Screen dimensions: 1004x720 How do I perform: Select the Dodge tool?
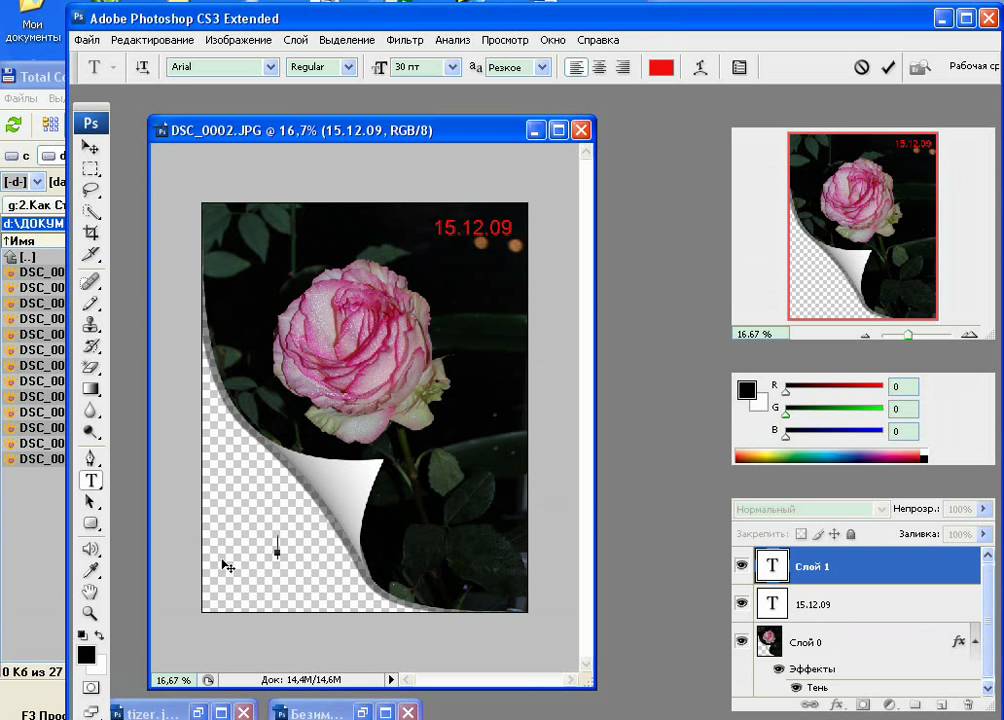point(90,432)
